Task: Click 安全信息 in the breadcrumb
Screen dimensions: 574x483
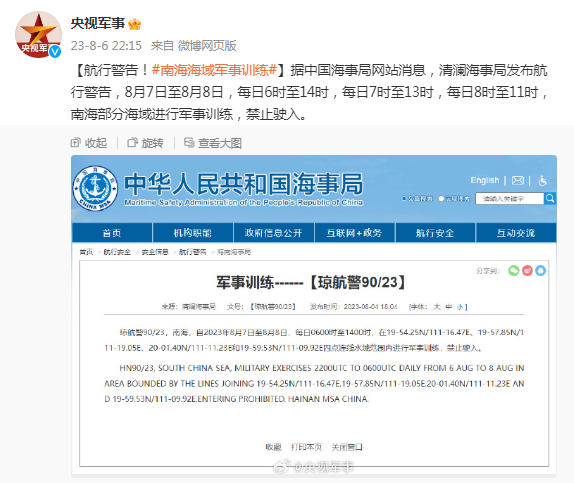Action: [155, 252]
